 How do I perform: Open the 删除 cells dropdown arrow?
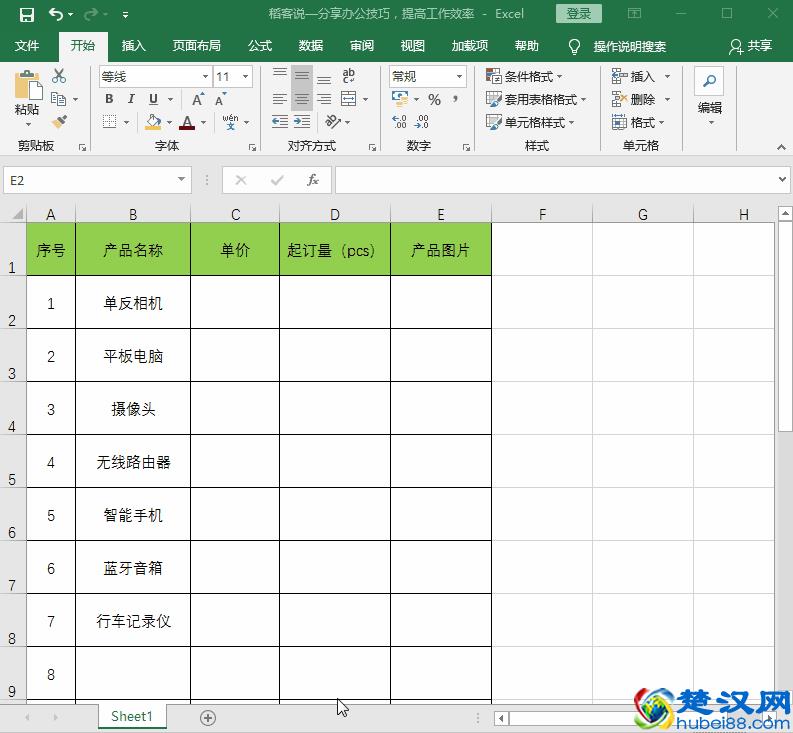[x=667, y=99]
